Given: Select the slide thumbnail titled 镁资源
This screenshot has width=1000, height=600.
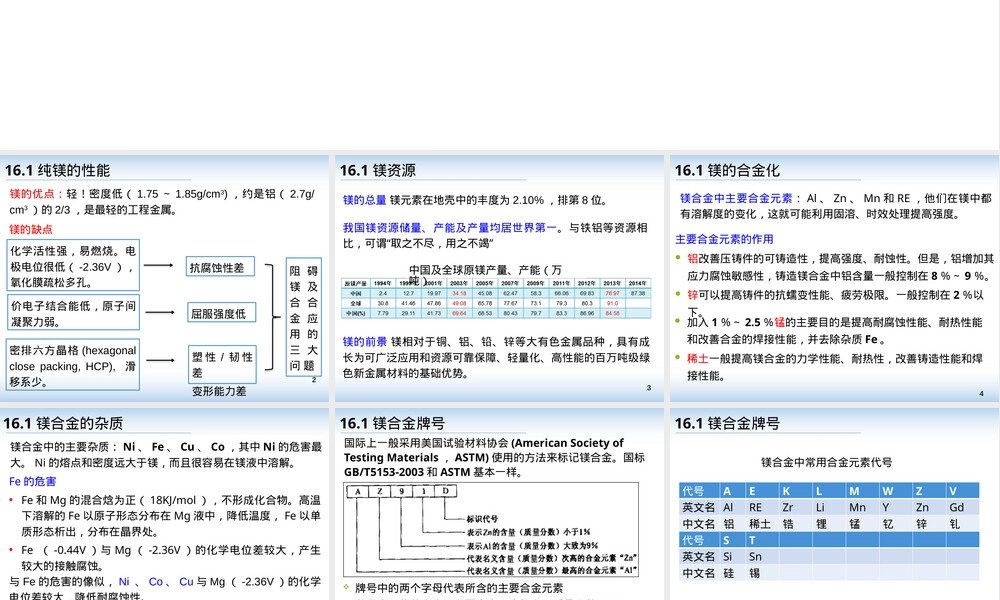Looking at the screenshot, I should point(499,278).
